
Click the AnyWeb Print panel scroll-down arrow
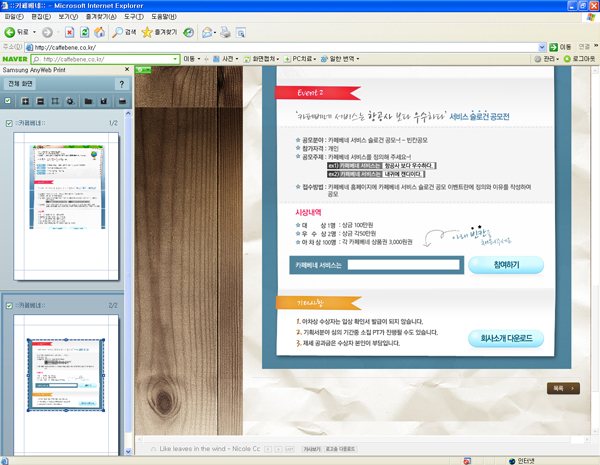pyautogui.click(x=128, y=452)
